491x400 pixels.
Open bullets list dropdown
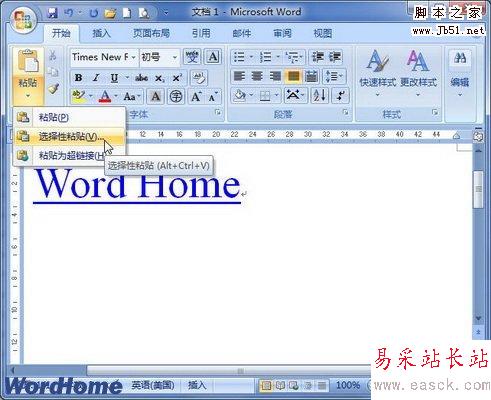pyautogui.click(x=251, y=57)
